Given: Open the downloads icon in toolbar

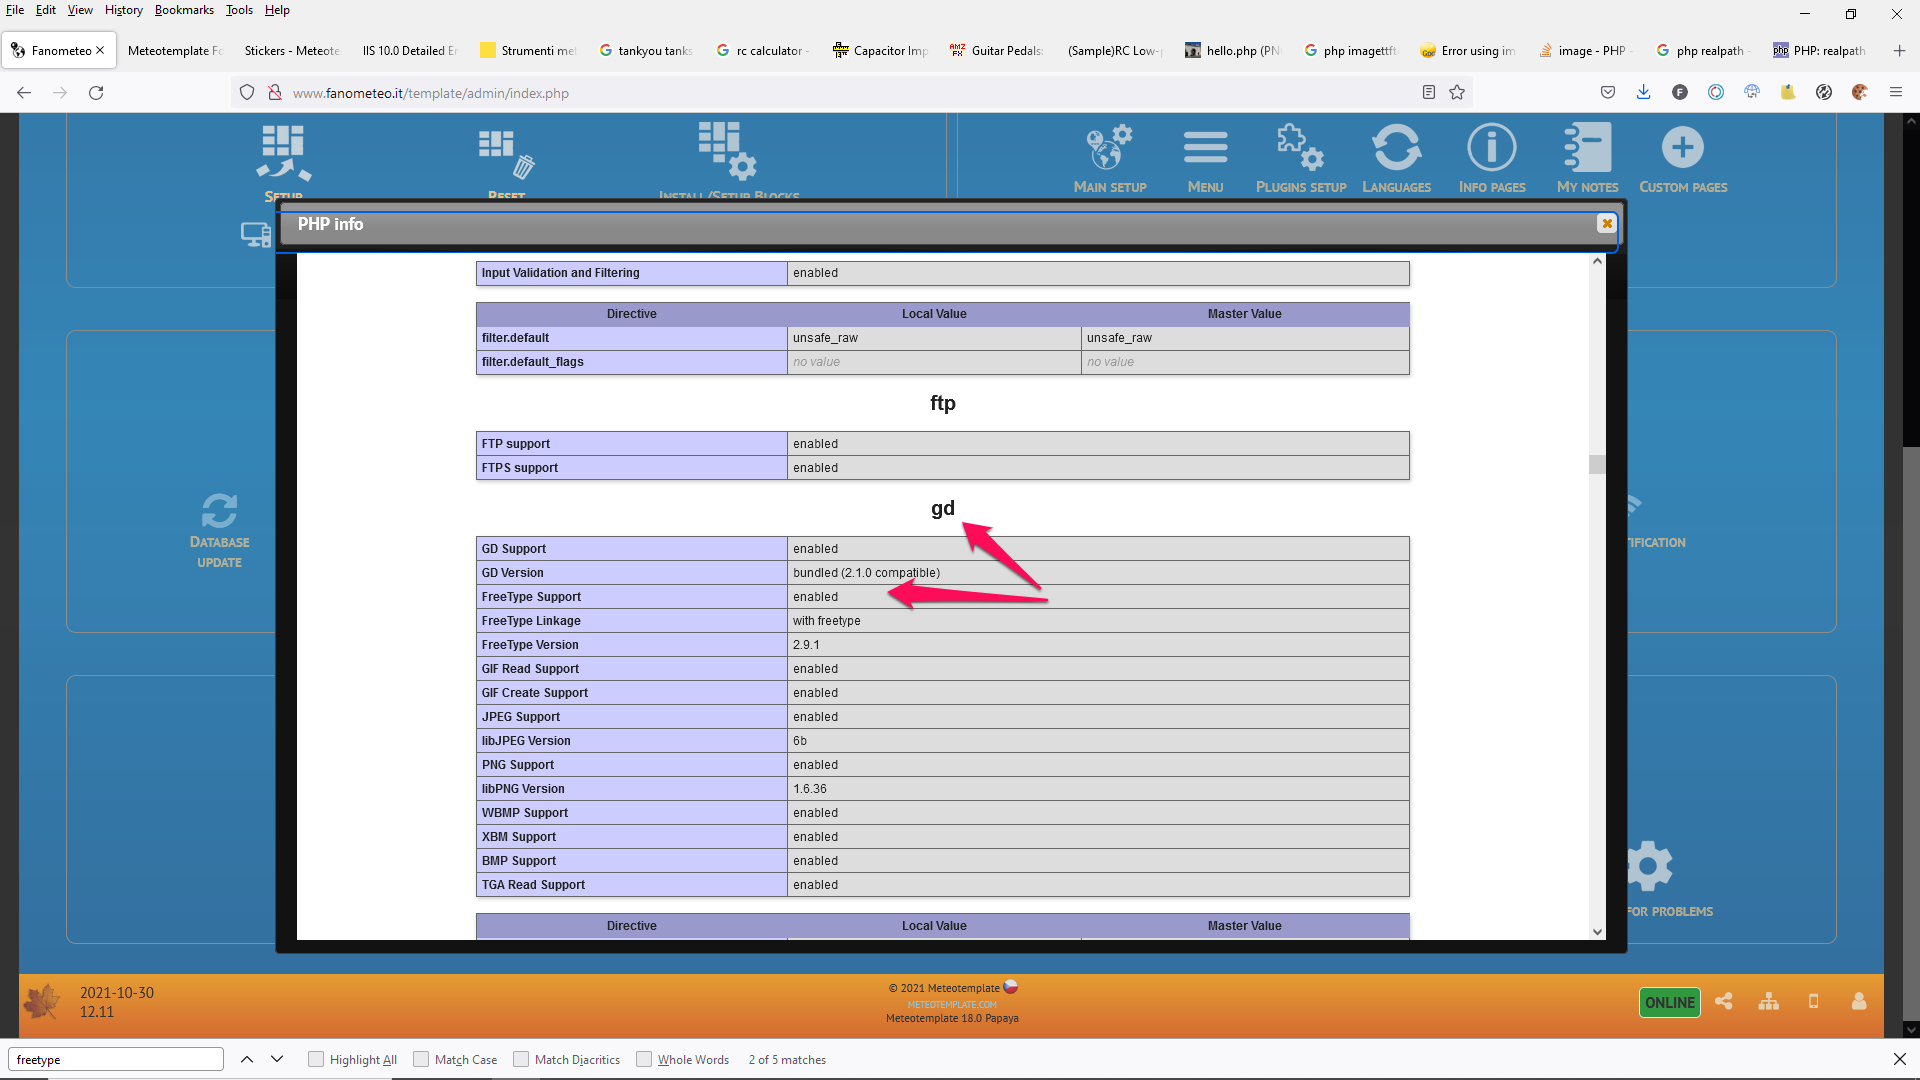Looking at the screenshot, I should pyautogui.click(x=1643, y=92).
